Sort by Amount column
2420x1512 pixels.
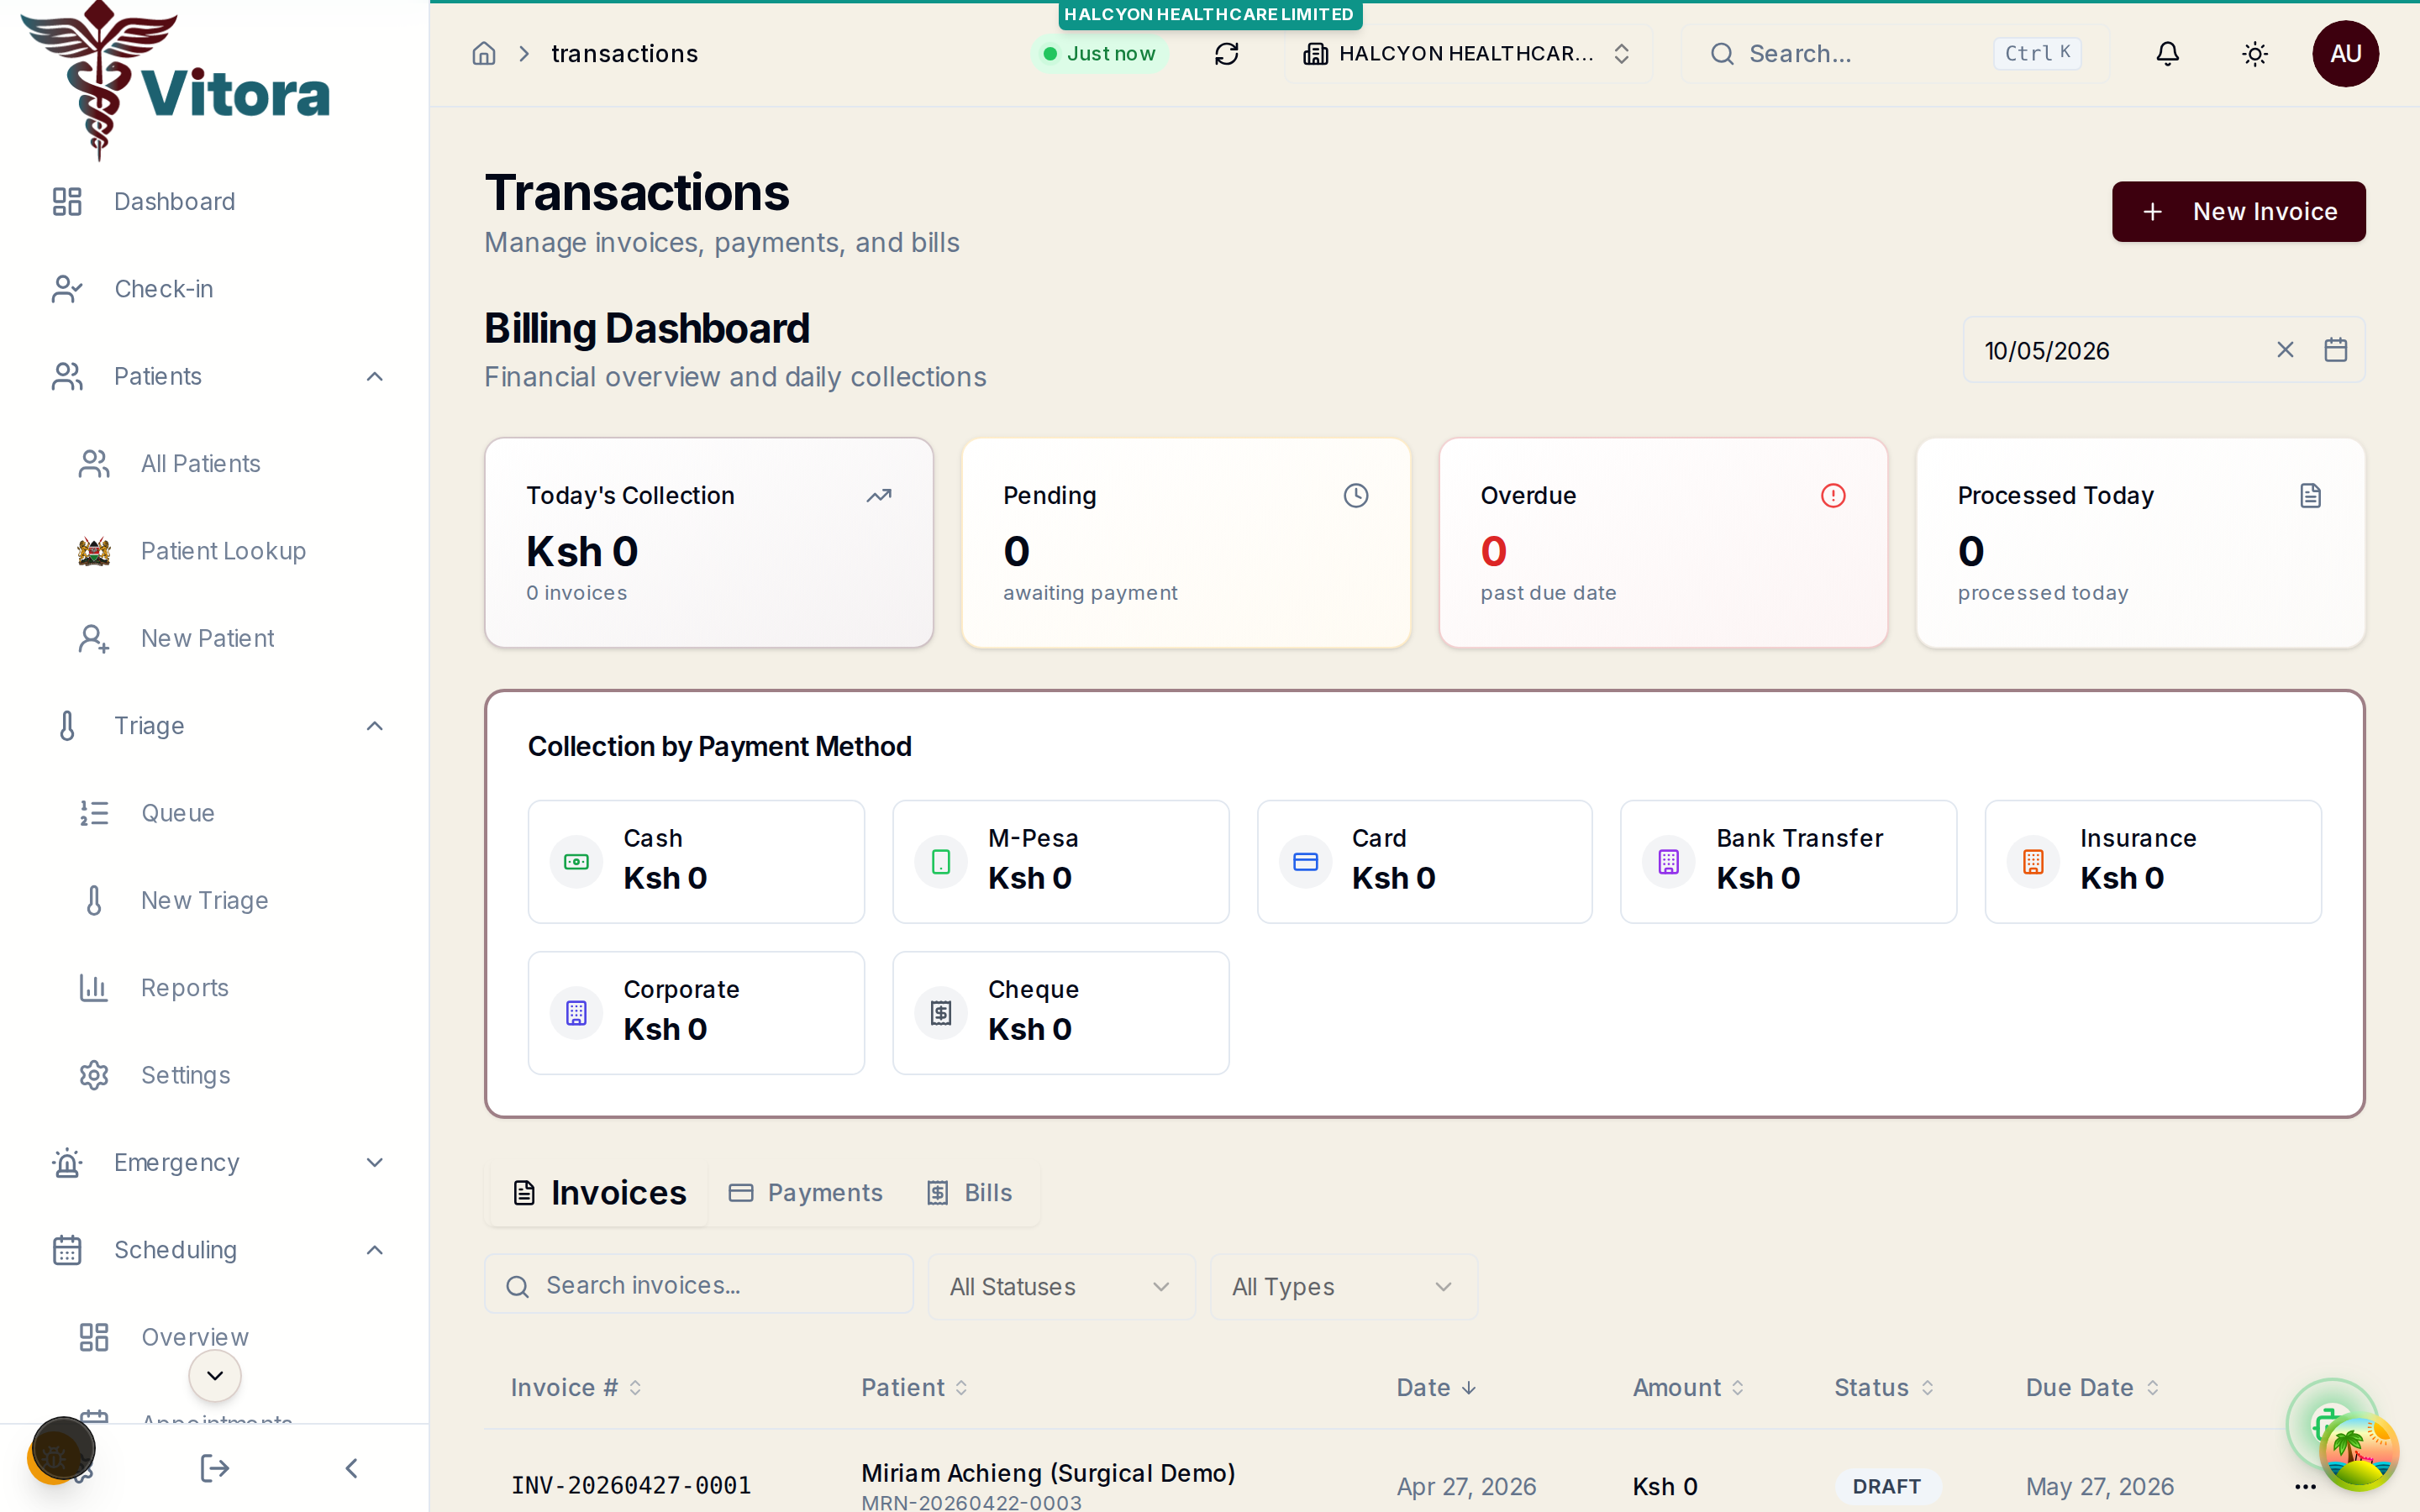point(1688,1388)
